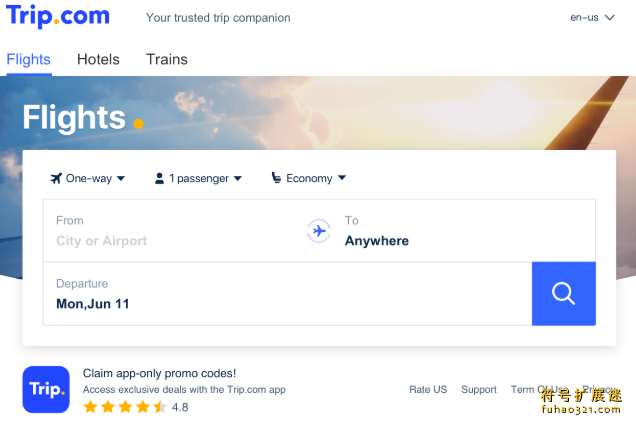
Task: Switch to the Trains tab
Action: pos(167,59)
